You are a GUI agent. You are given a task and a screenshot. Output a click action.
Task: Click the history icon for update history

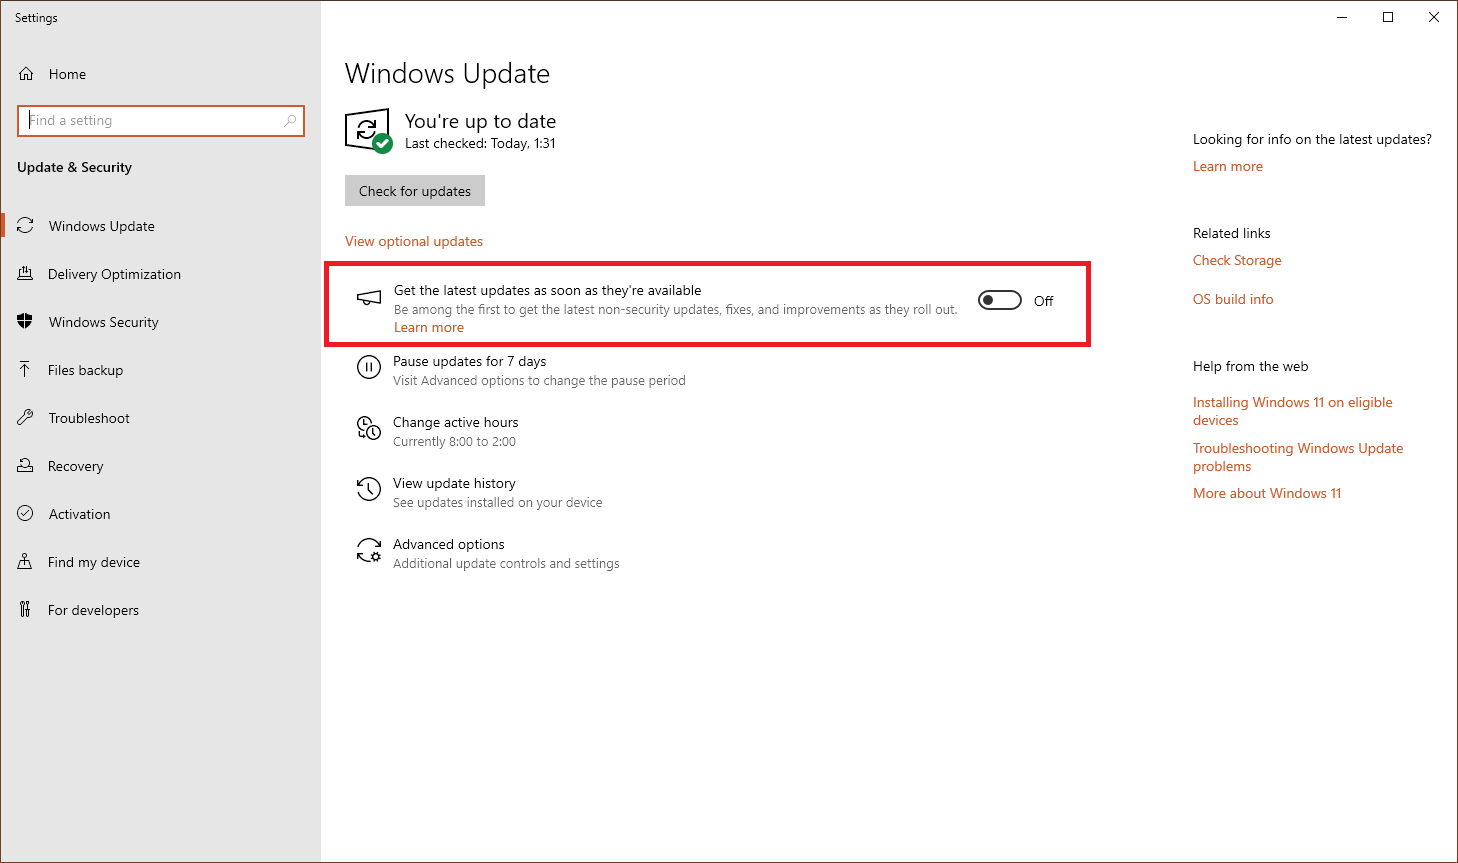(x=369, y=489)
